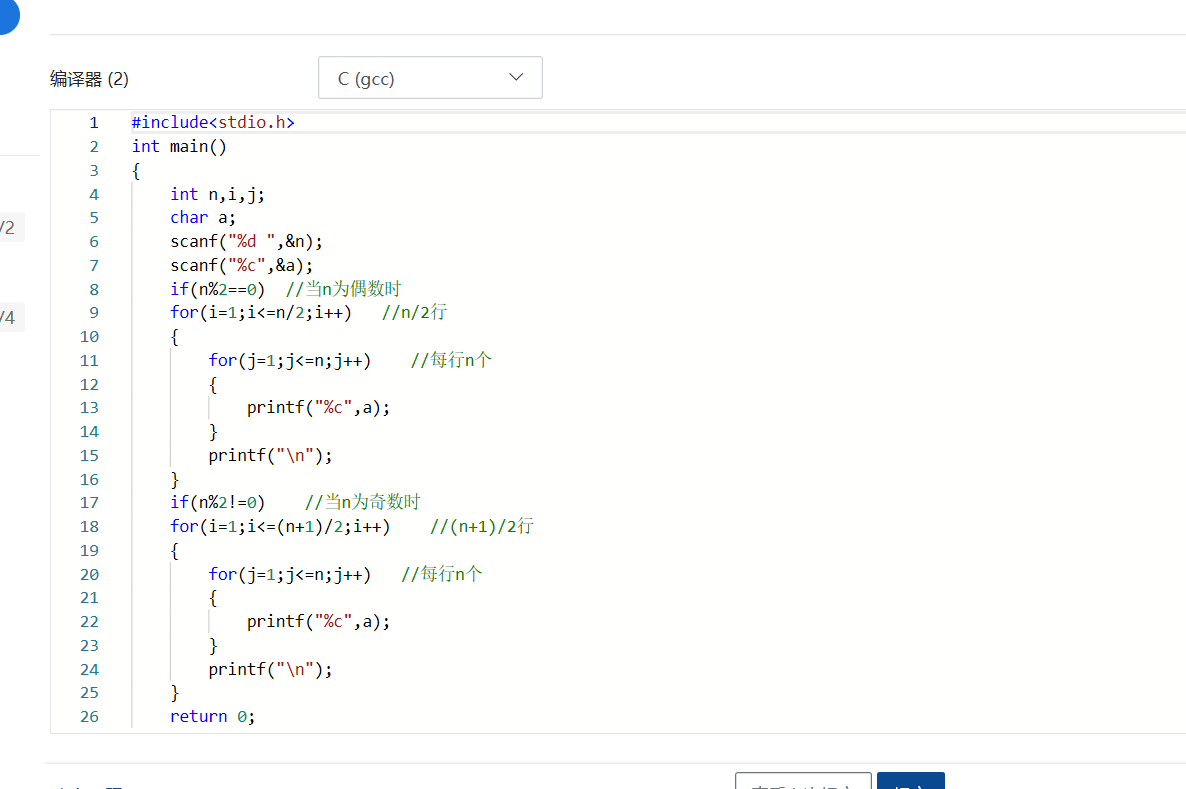Click the printf("\n"); statement on line 24
The height and width of the screenshot is (789, 1186).
point(270,669)
